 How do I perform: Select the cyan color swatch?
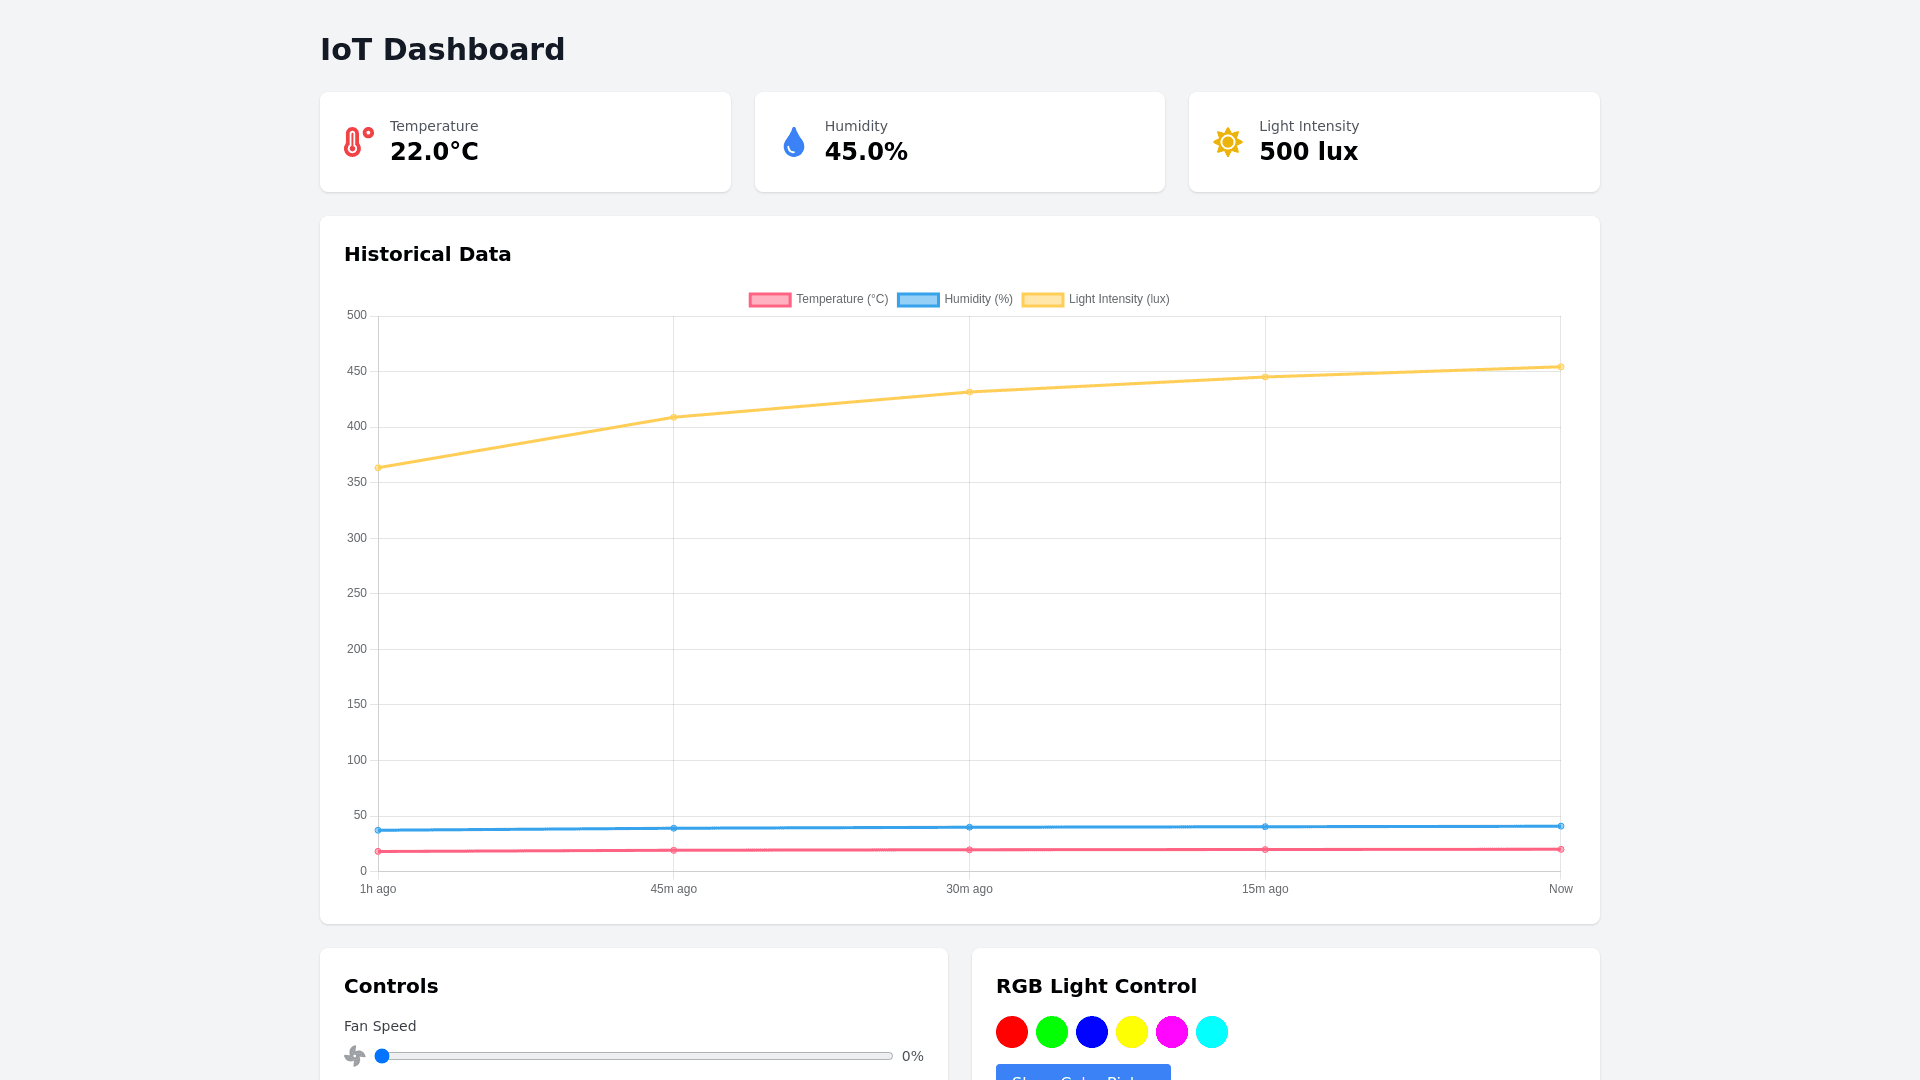tap(1211, 1032)
